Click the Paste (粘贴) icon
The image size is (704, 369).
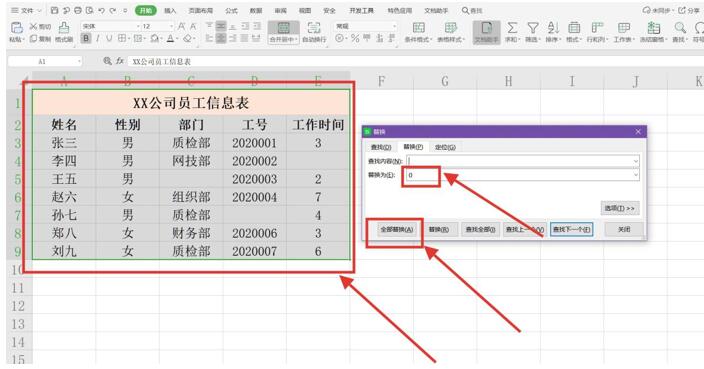(17, 28)
